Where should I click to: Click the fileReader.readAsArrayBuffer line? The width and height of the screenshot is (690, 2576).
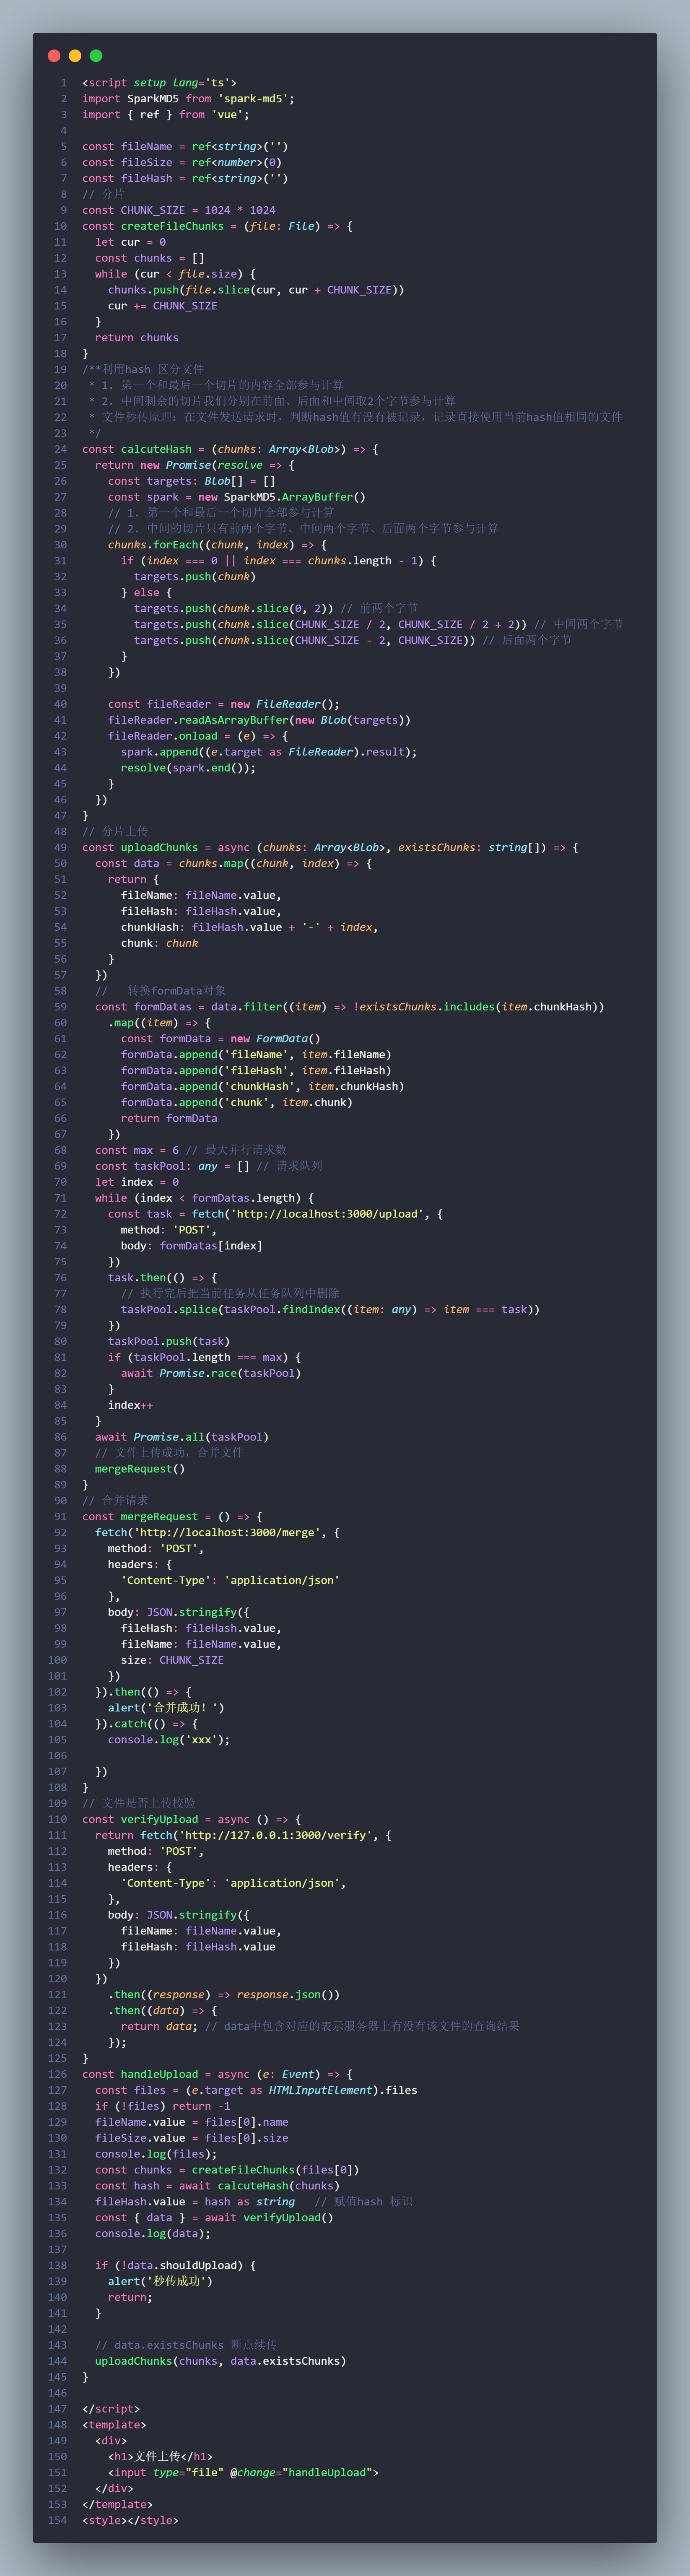(x=259, y=720)
